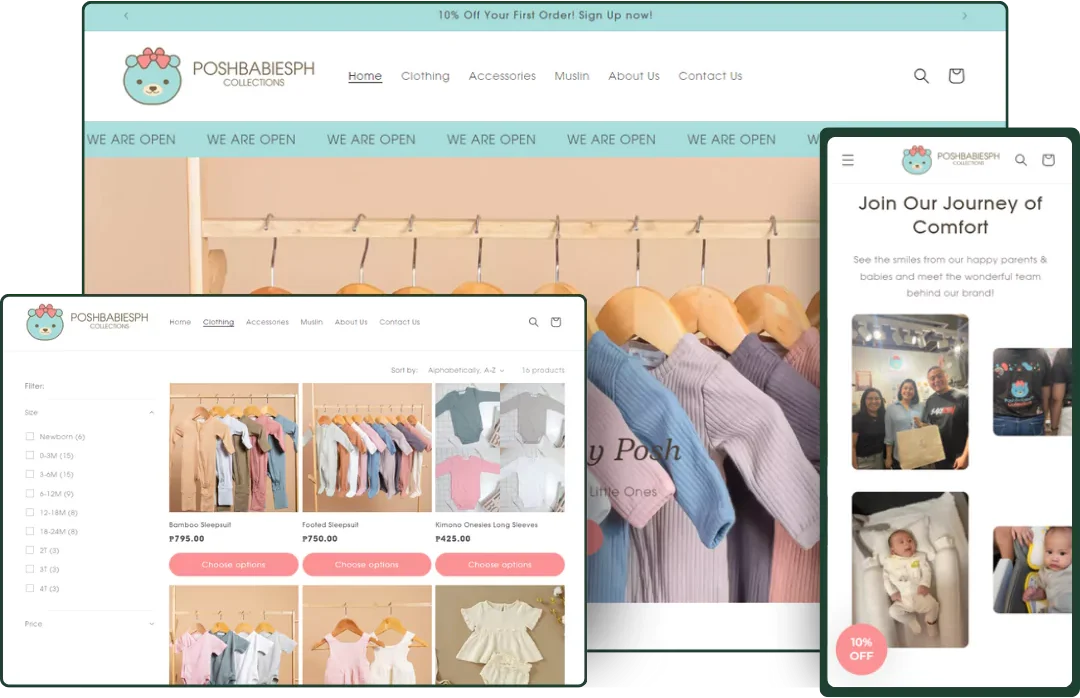Viewport: 1080px width, 698px height.
Task: Expand the Price filter section
Action: [x=151, y=623]
